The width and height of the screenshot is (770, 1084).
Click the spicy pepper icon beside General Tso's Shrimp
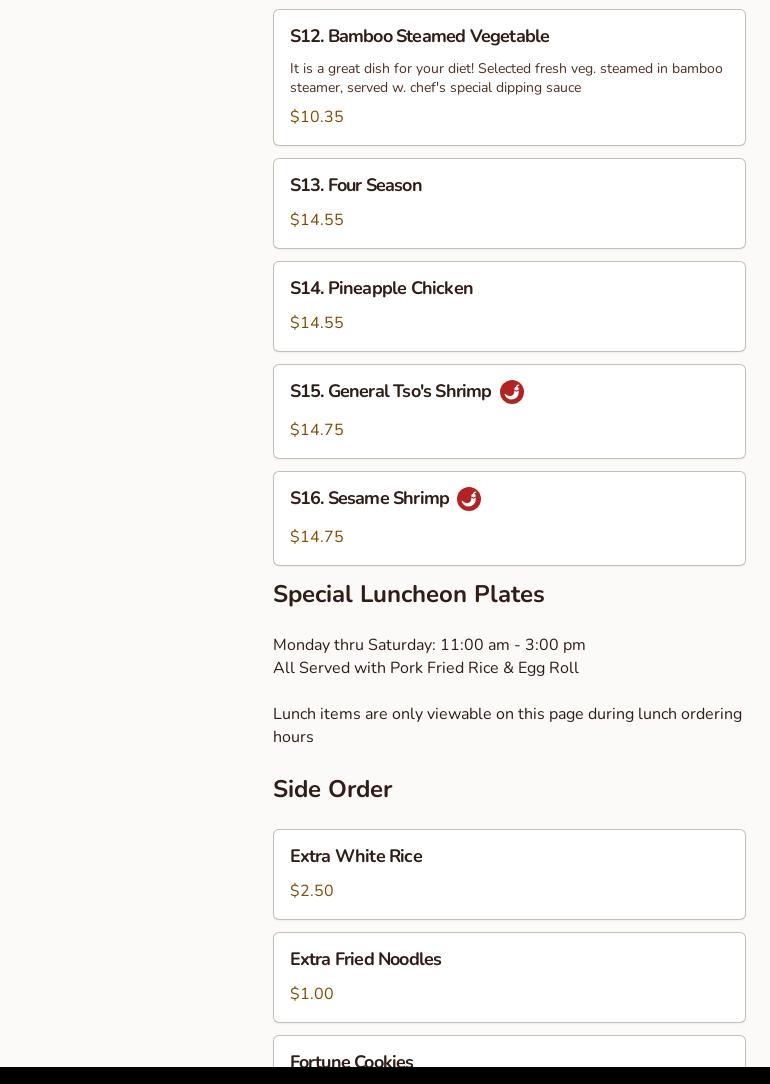[x=511, y=392]
